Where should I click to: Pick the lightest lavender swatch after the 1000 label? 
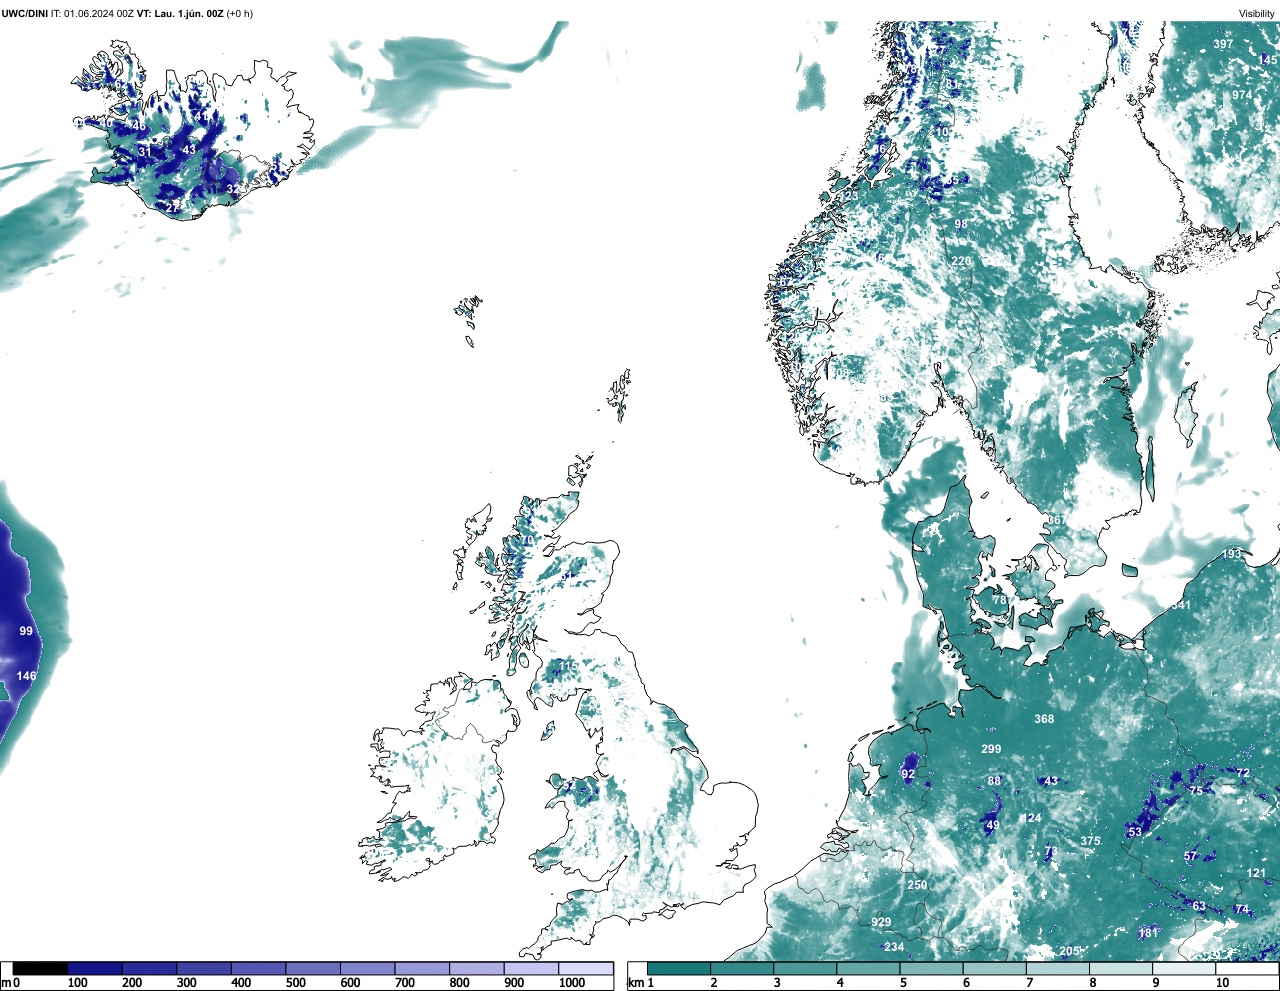[586, 968]
